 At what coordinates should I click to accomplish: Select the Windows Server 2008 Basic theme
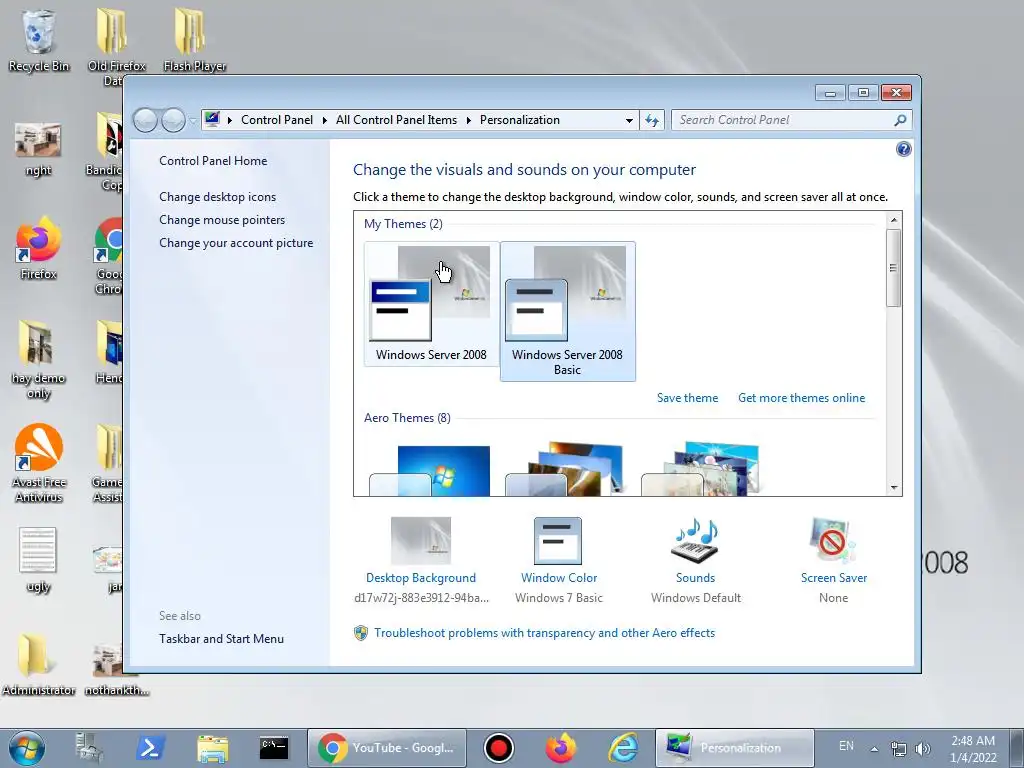[568, 311]
